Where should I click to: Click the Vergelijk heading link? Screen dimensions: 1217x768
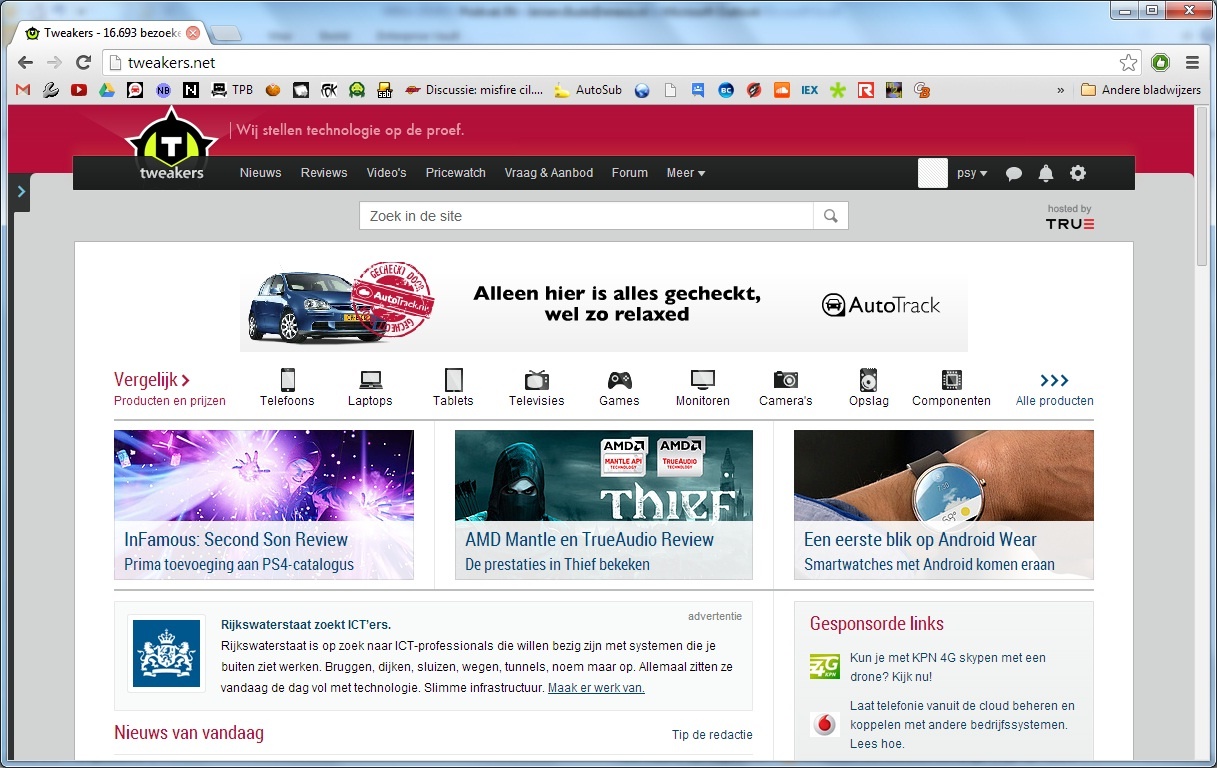pyautogui.click(x=152, y=380)
